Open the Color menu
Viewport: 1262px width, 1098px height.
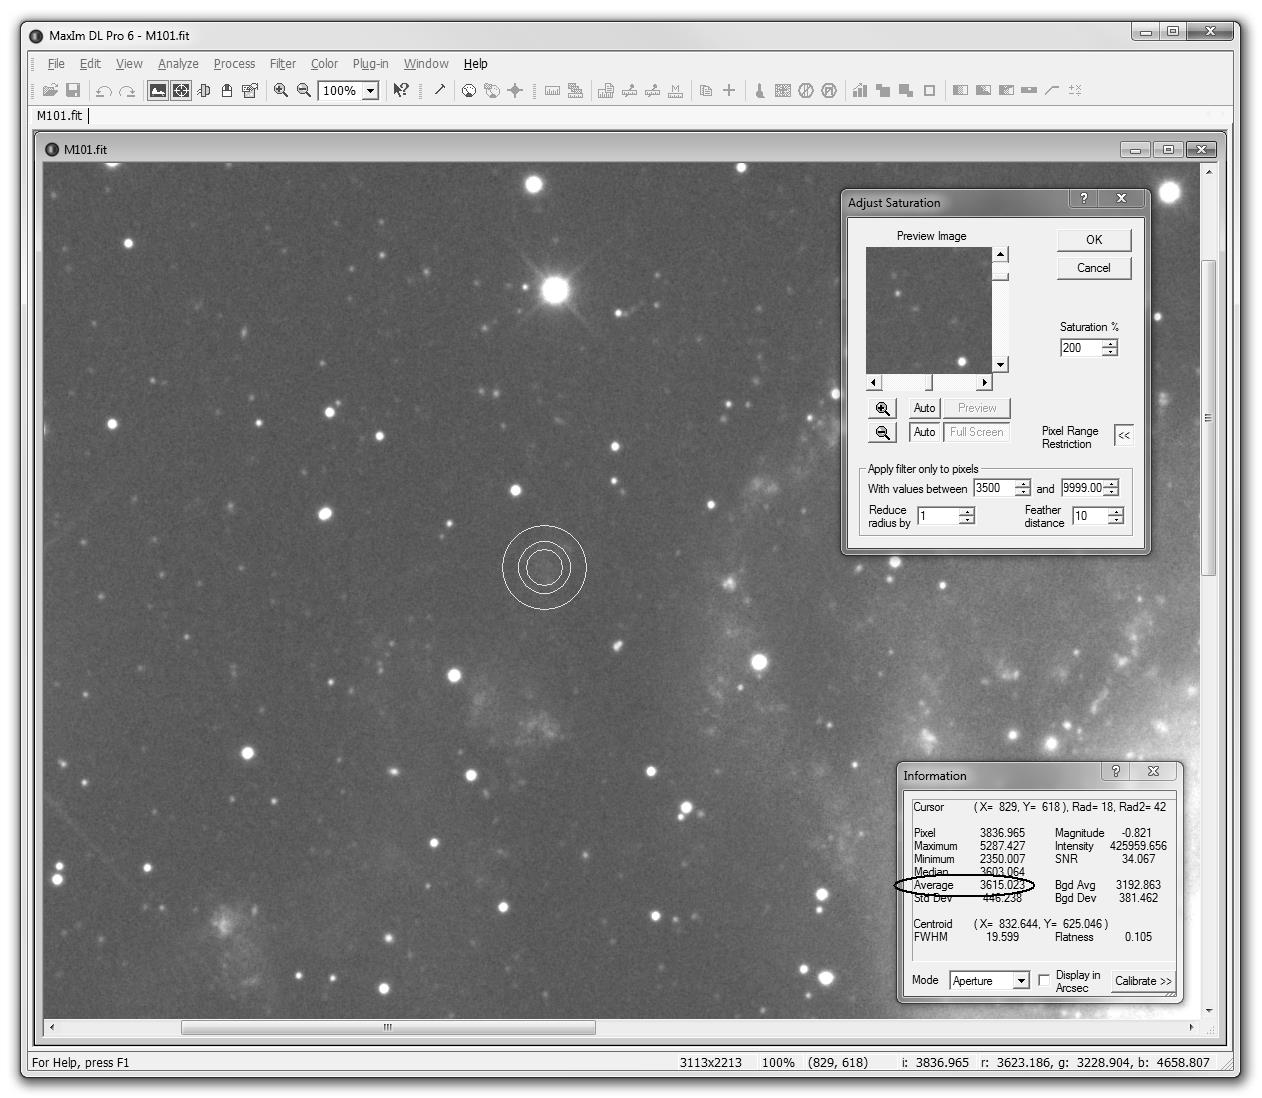click(324, 63)
